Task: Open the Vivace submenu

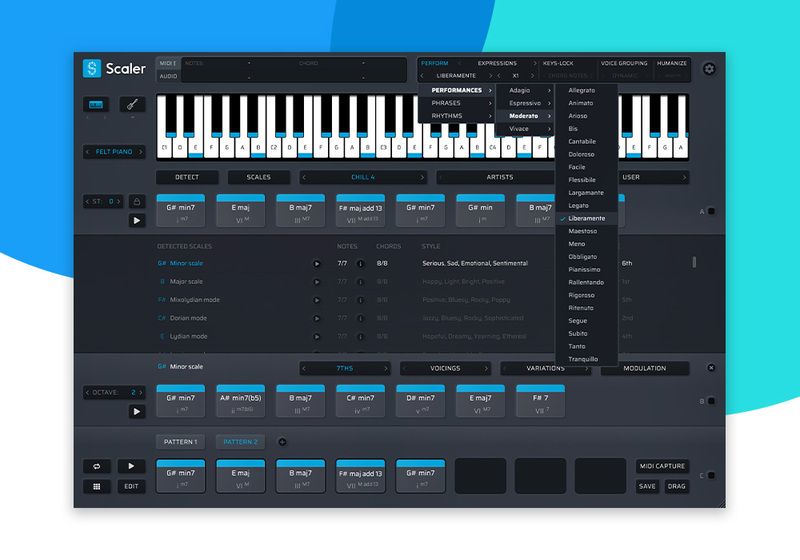Action: tap(525, 129)
